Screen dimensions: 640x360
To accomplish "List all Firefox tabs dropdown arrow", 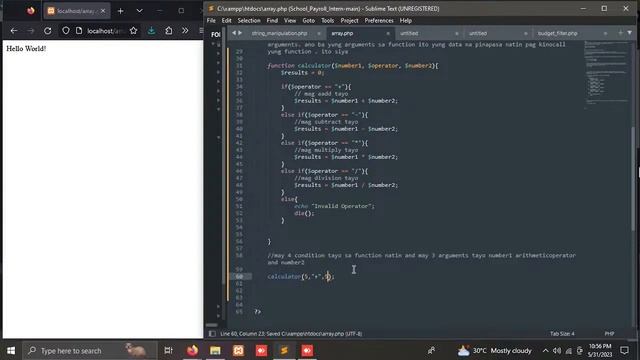I will [139, 11].
